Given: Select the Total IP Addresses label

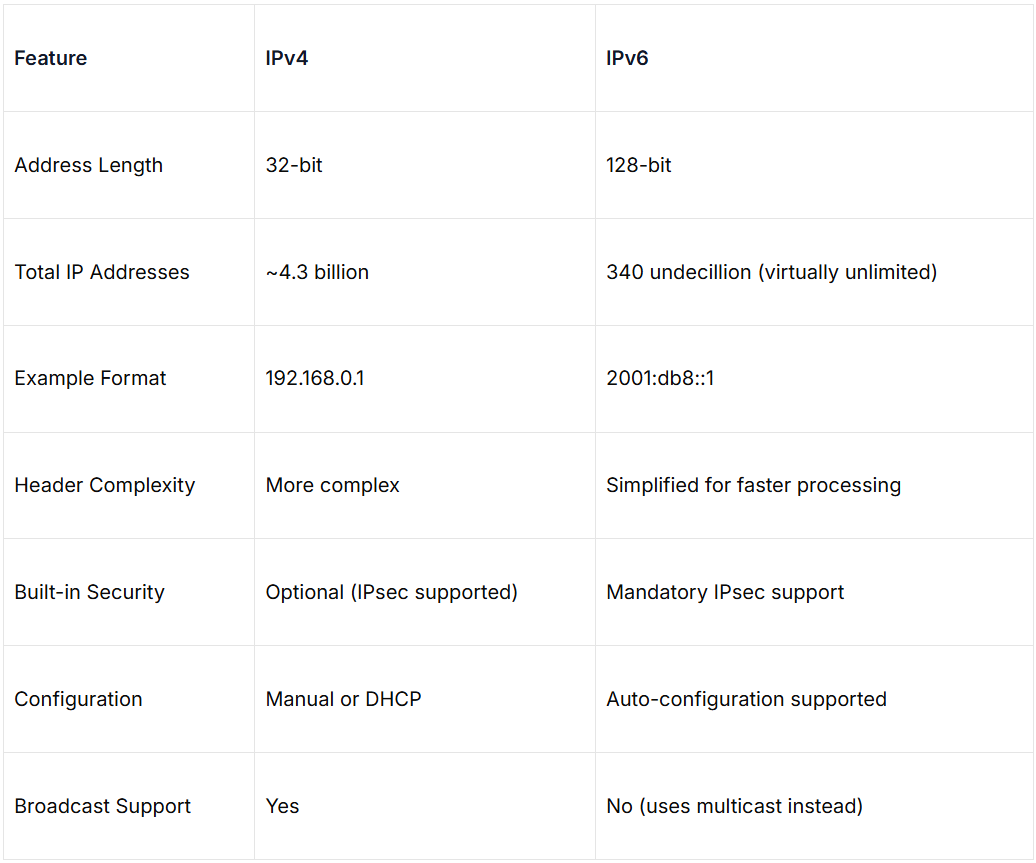Looking at the screenshot, I should tap(102, 272).
